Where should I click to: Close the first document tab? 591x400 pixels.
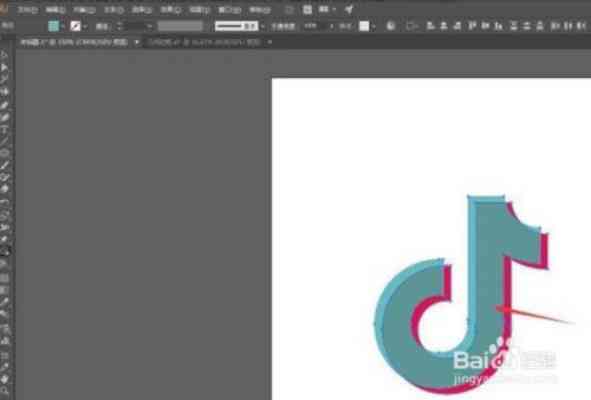pyautogui.click(x=136, y=42)
